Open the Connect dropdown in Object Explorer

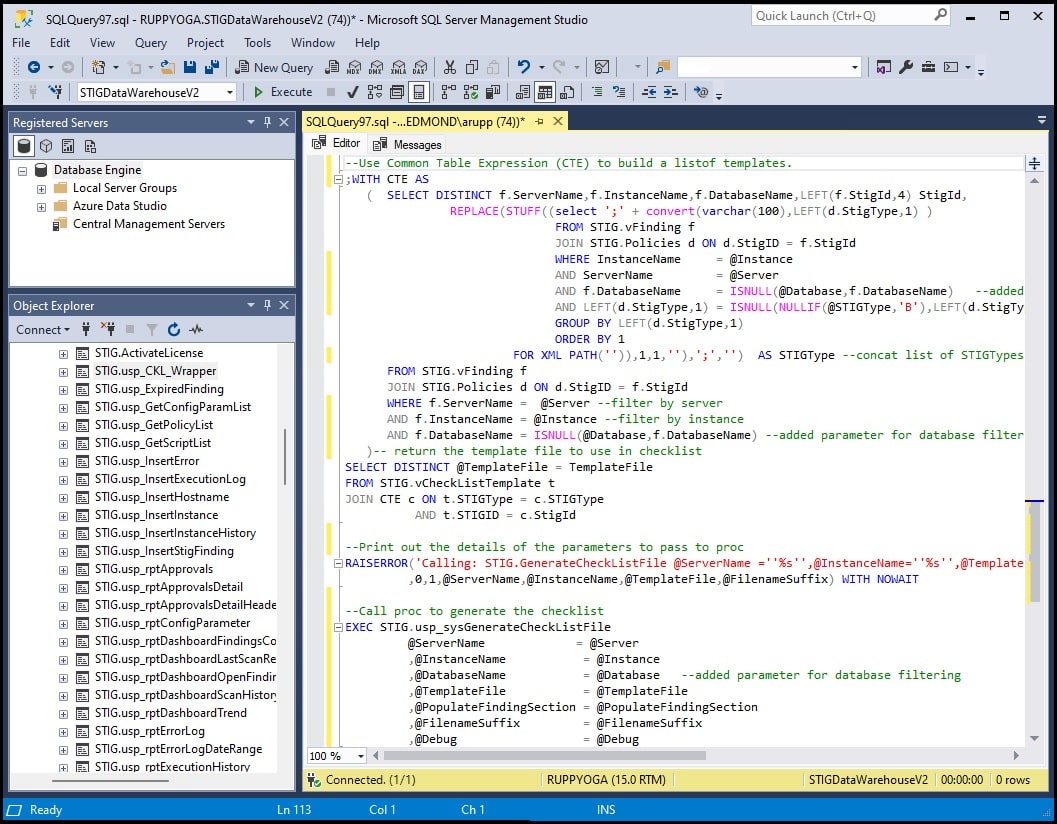click(43, 329)
